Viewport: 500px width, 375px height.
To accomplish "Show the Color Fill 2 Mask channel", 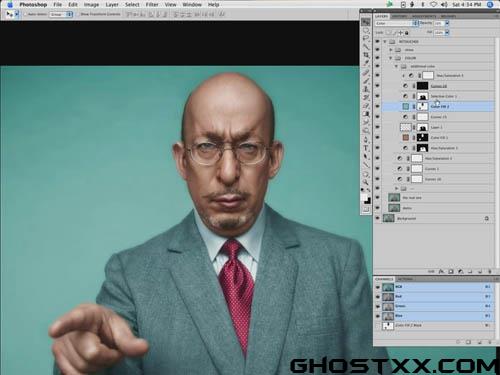I will 378,326.
